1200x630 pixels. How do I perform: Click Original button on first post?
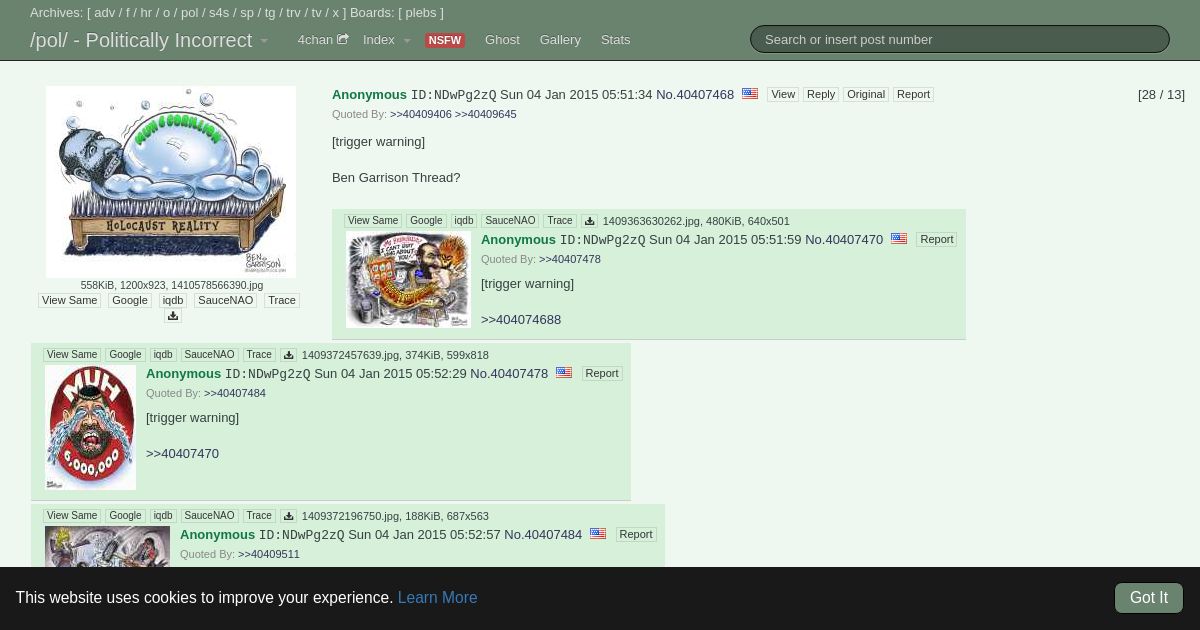pyautogui.click(x=866, y=94)
